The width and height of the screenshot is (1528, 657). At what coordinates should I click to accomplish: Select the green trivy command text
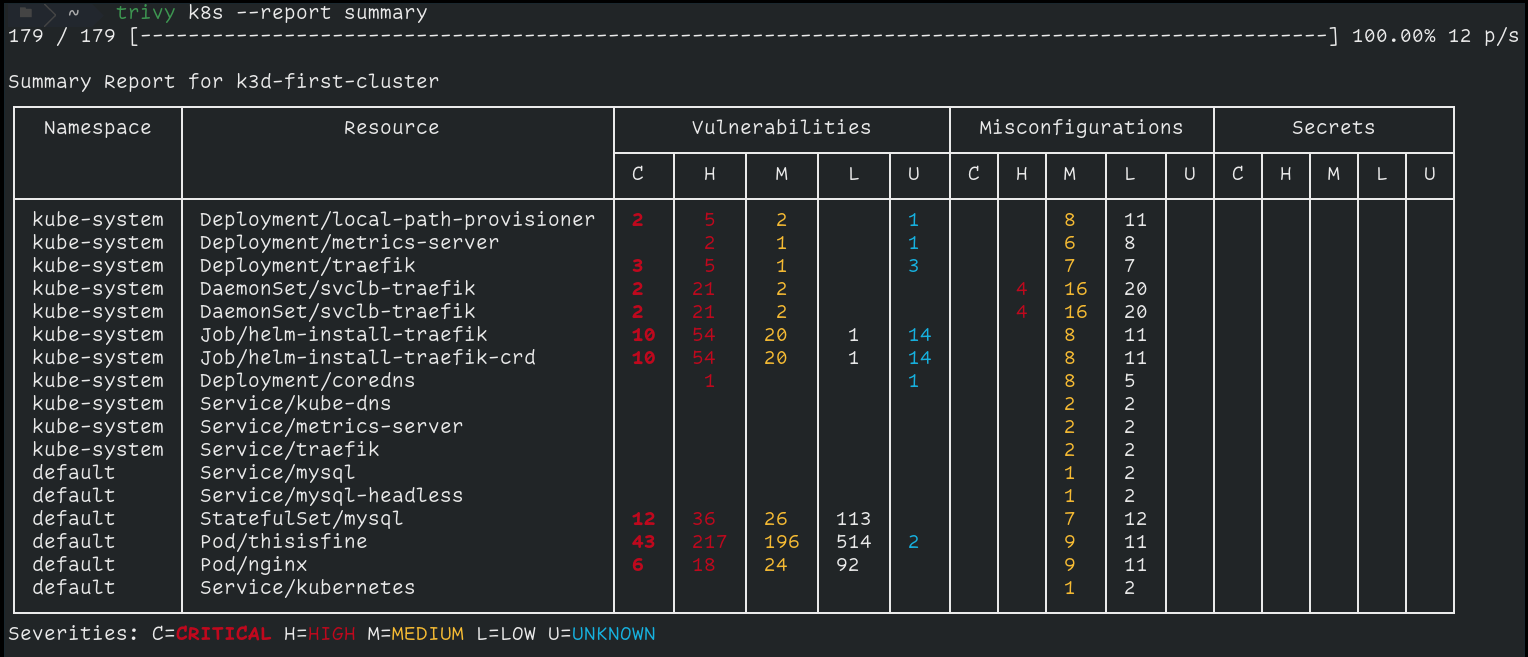(x=146, y=13)
